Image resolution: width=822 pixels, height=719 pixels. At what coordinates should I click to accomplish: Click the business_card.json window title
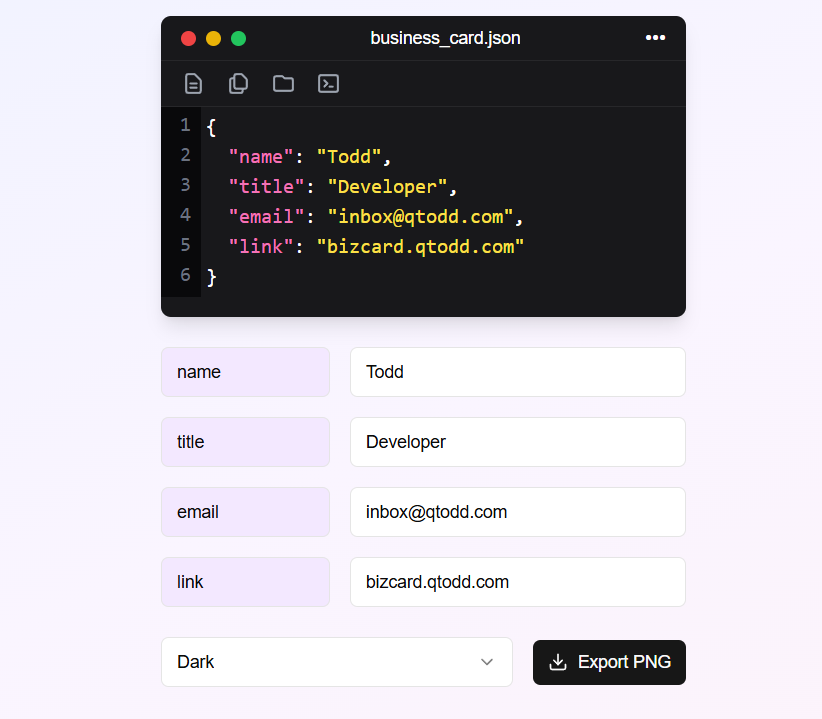pyautogui.click(x=445, y=38)
